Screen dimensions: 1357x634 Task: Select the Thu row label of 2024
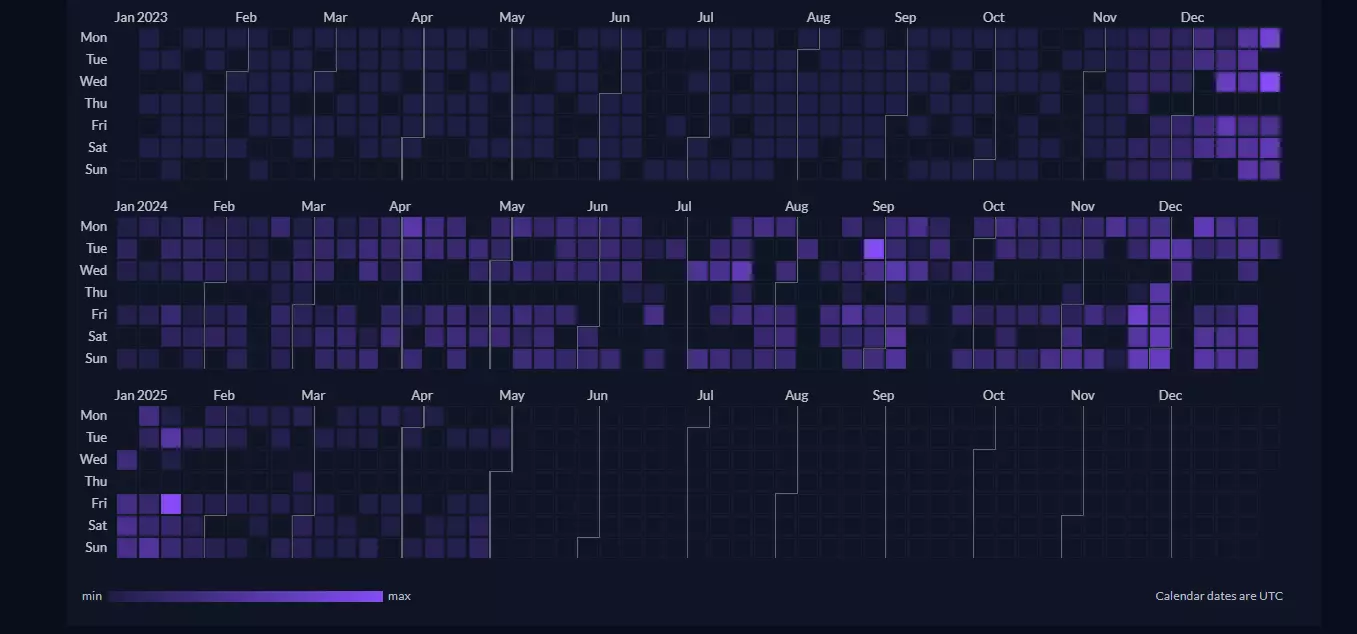pos(96,292)
